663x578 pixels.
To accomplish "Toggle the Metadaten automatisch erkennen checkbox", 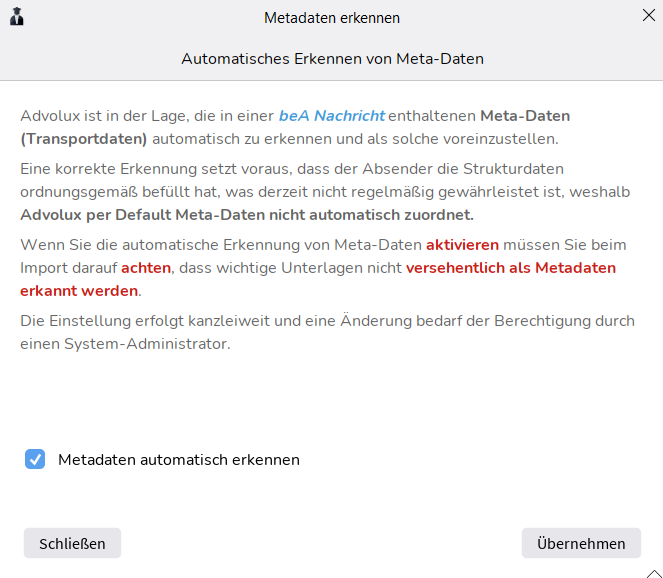I will (x=35, y=460).
